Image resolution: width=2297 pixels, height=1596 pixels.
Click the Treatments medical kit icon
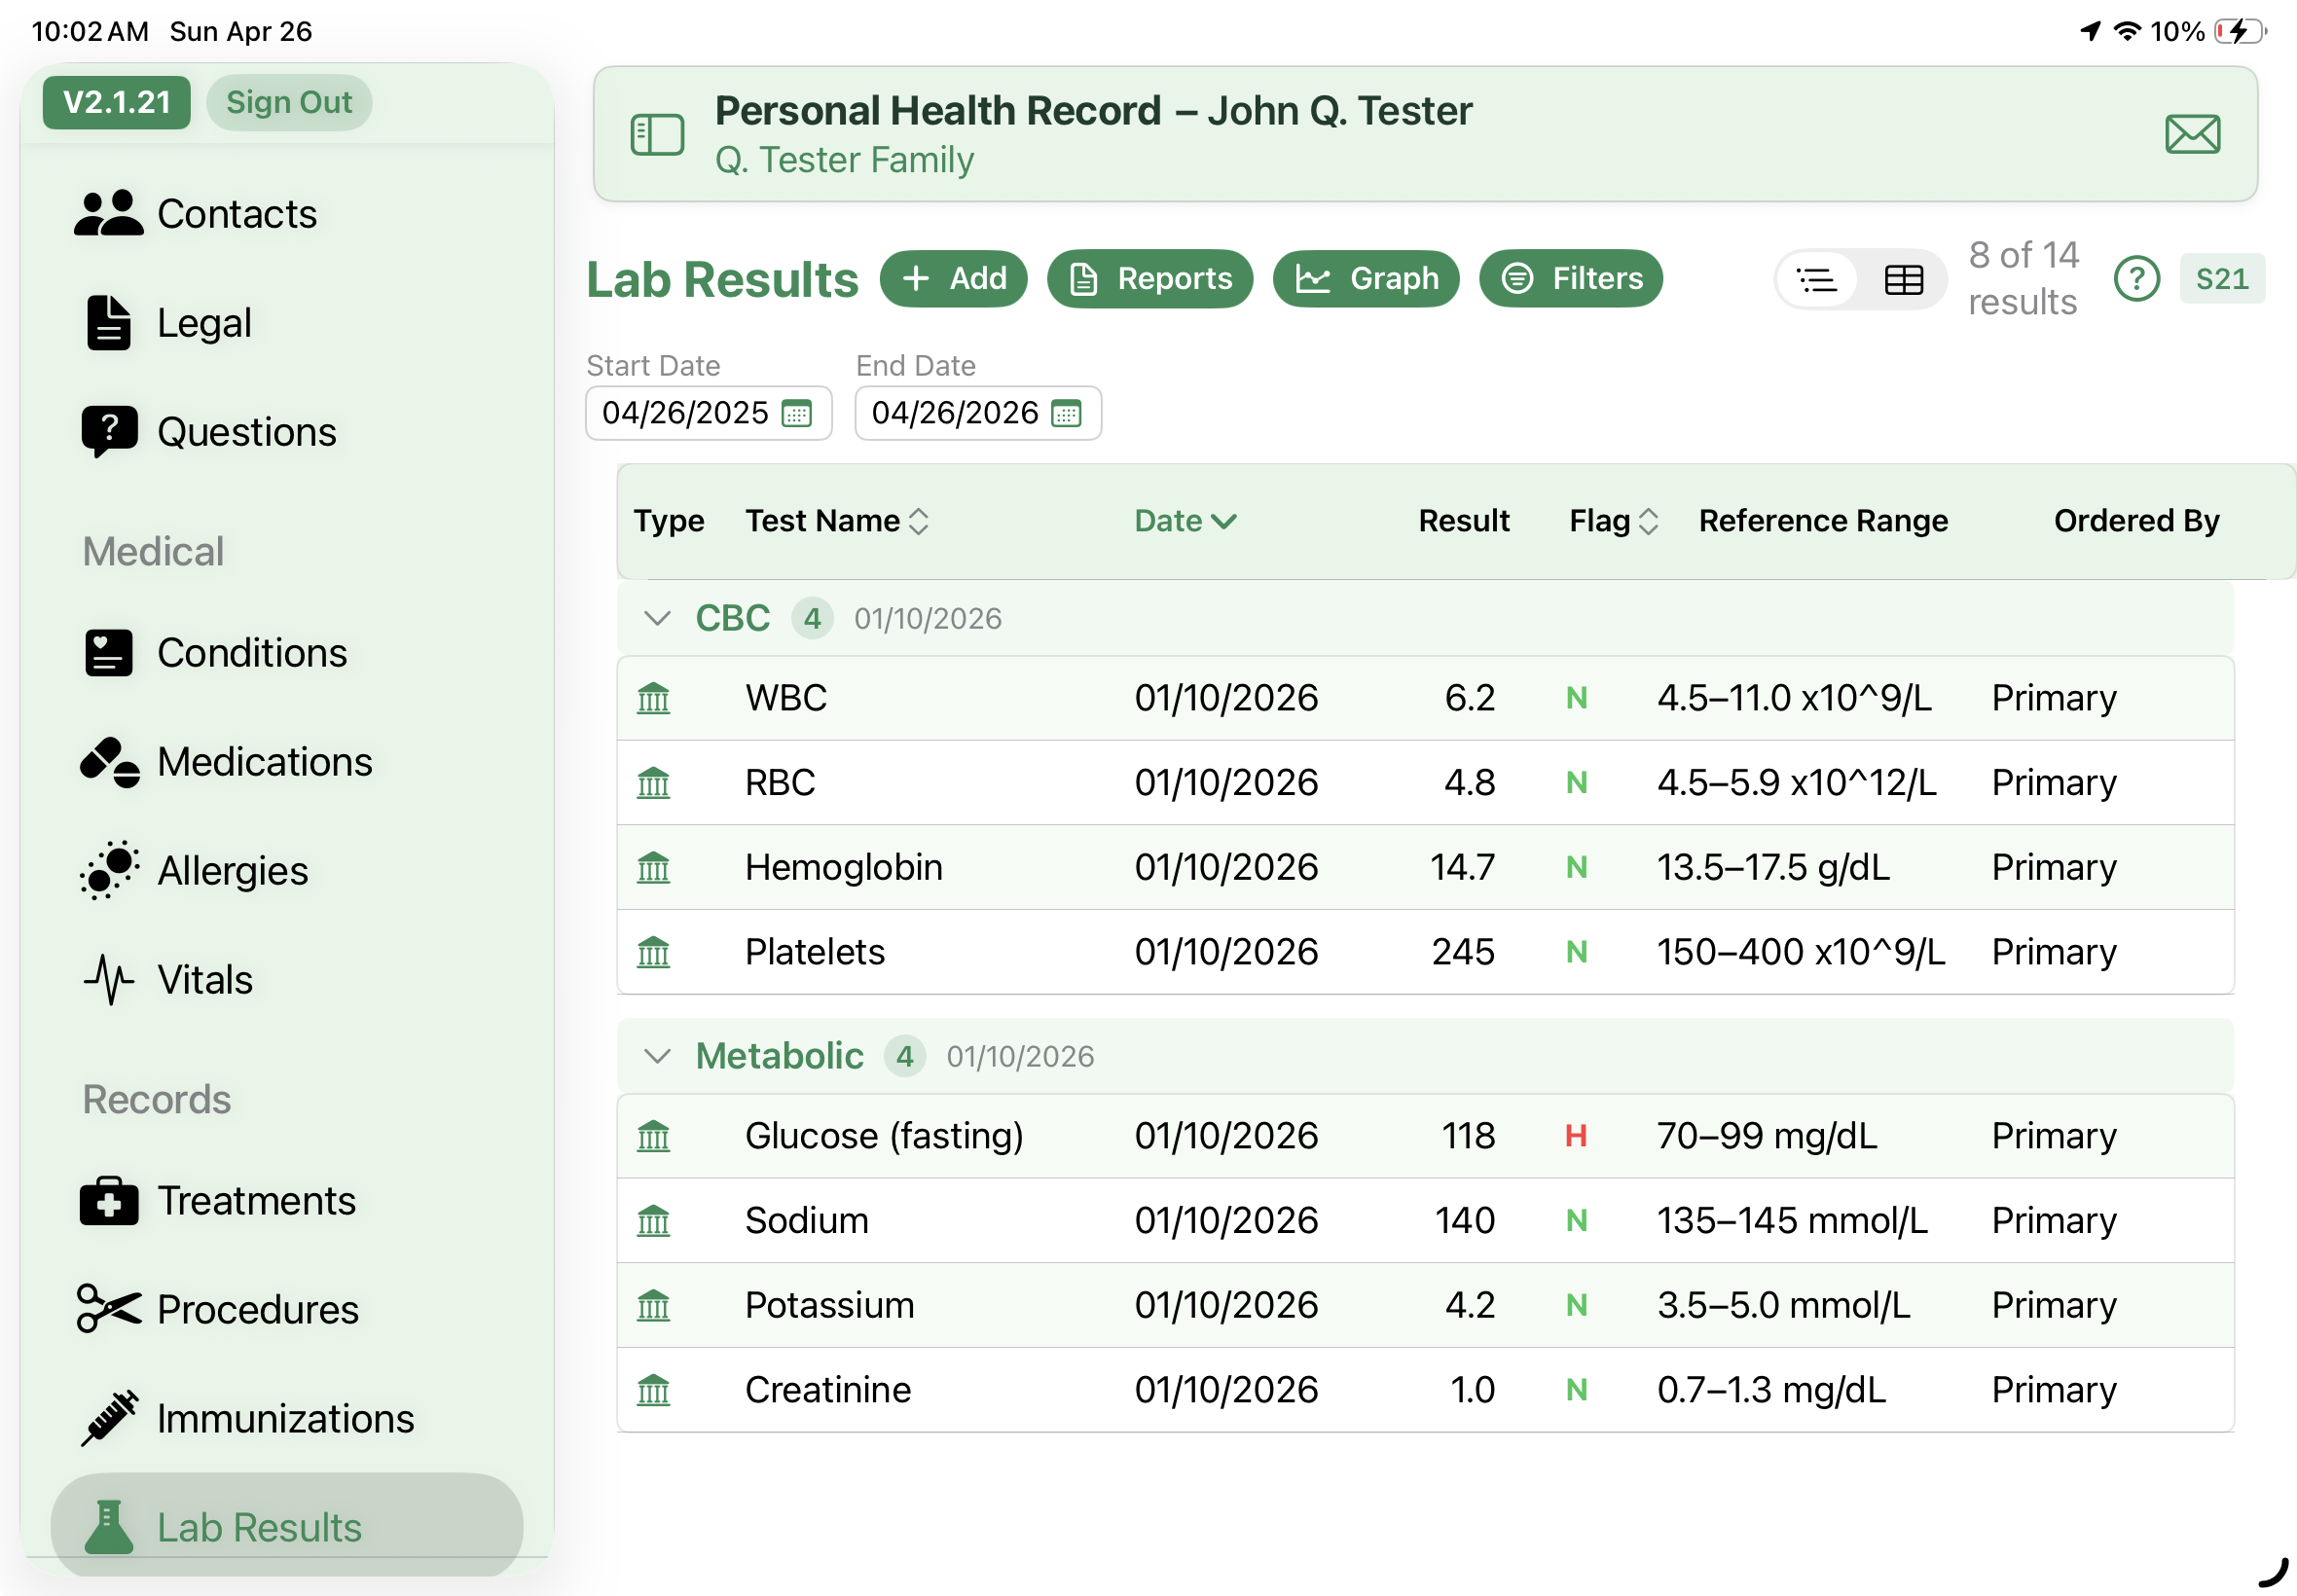click(108, 1200)
